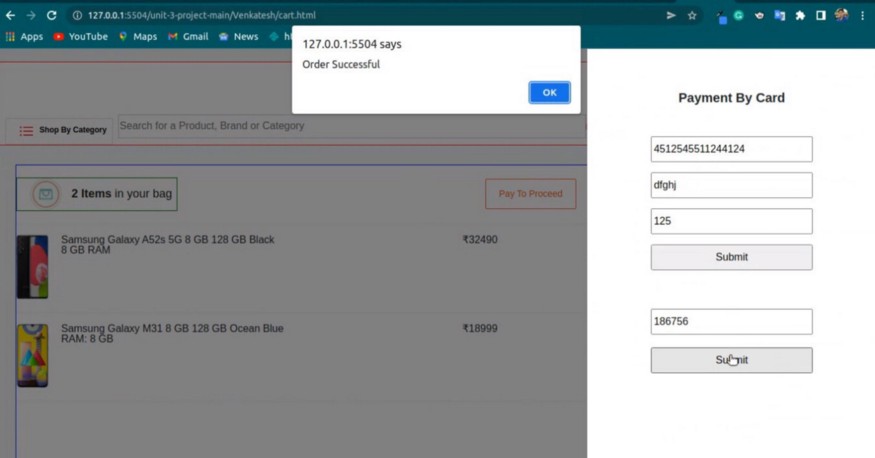875x458 pixels.
Task: Open the Extensions puzzle menu
Action: [x=800, y=16]
